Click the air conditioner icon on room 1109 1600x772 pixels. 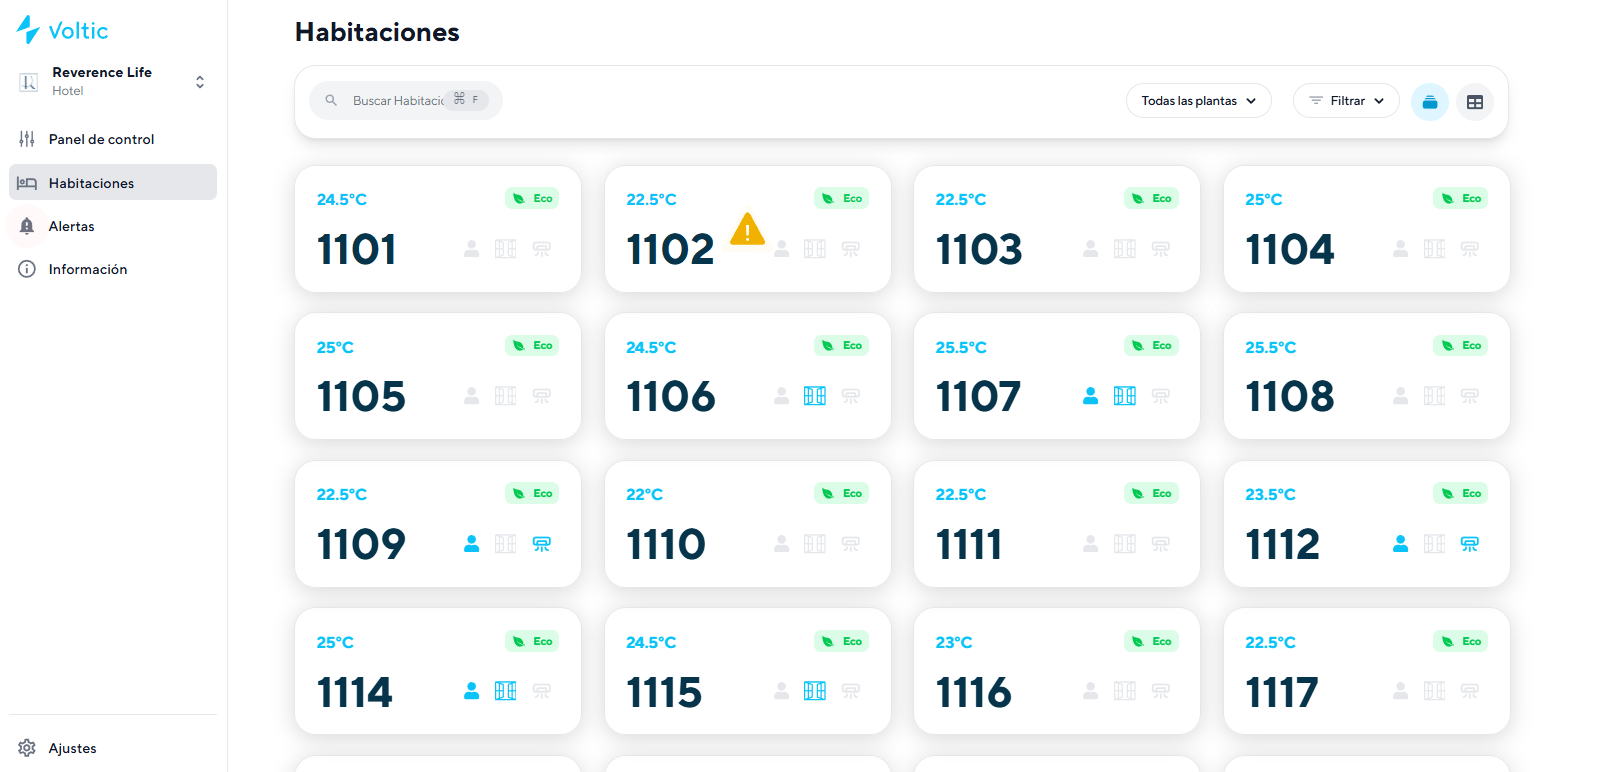pyautogui.click(x=542, y=544)
